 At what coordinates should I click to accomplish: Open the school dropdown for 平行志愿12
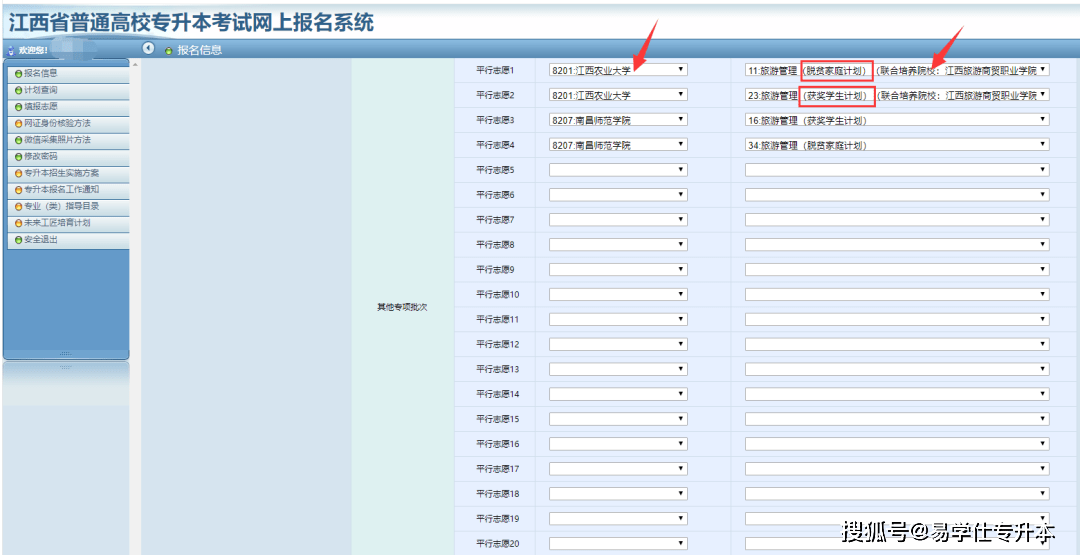coord(618,344)
